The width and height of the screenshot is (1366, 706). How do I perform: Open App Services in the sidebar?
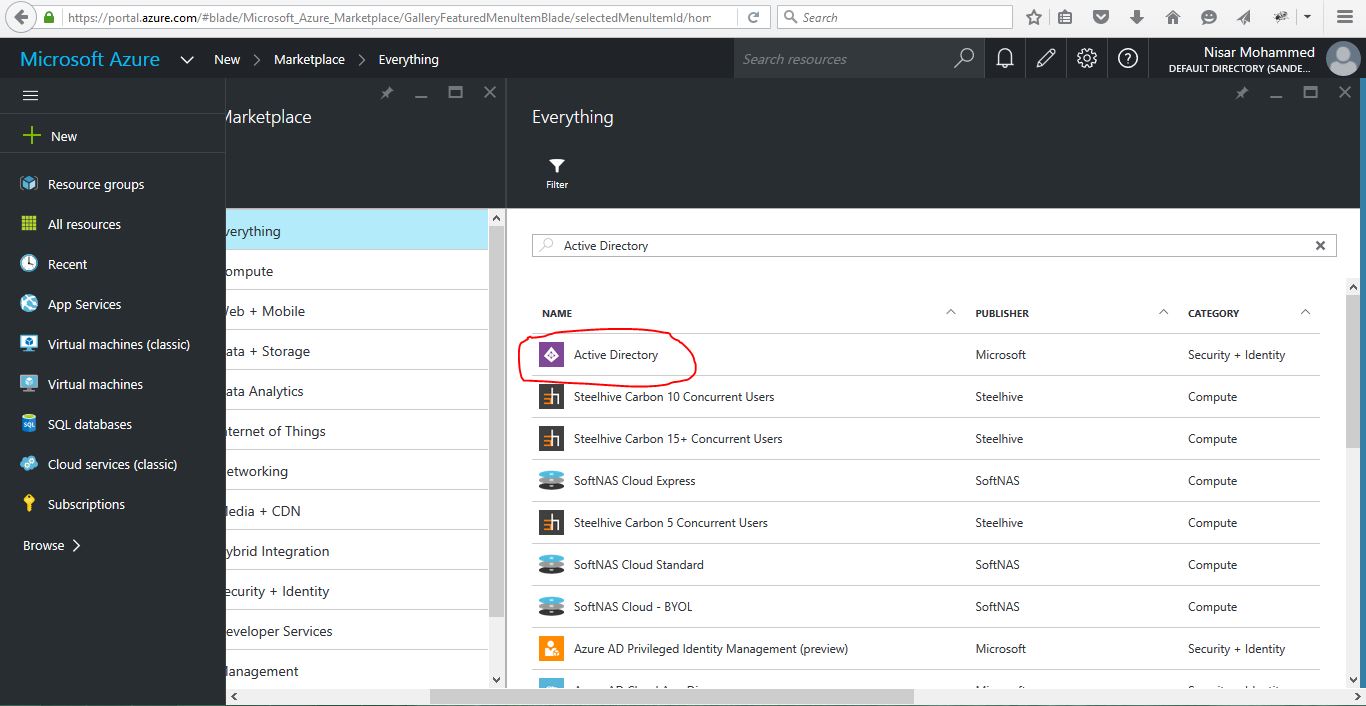click(x=84, y=304)
